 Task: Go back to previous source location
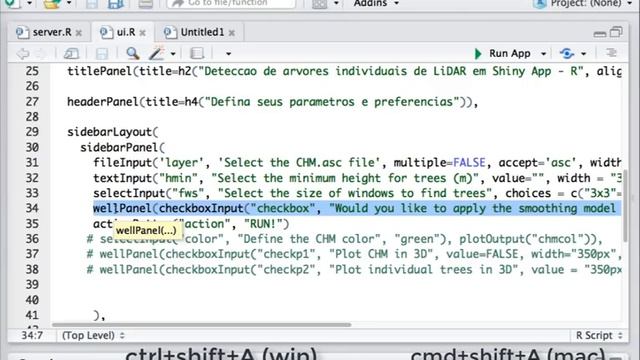[23, 53]
